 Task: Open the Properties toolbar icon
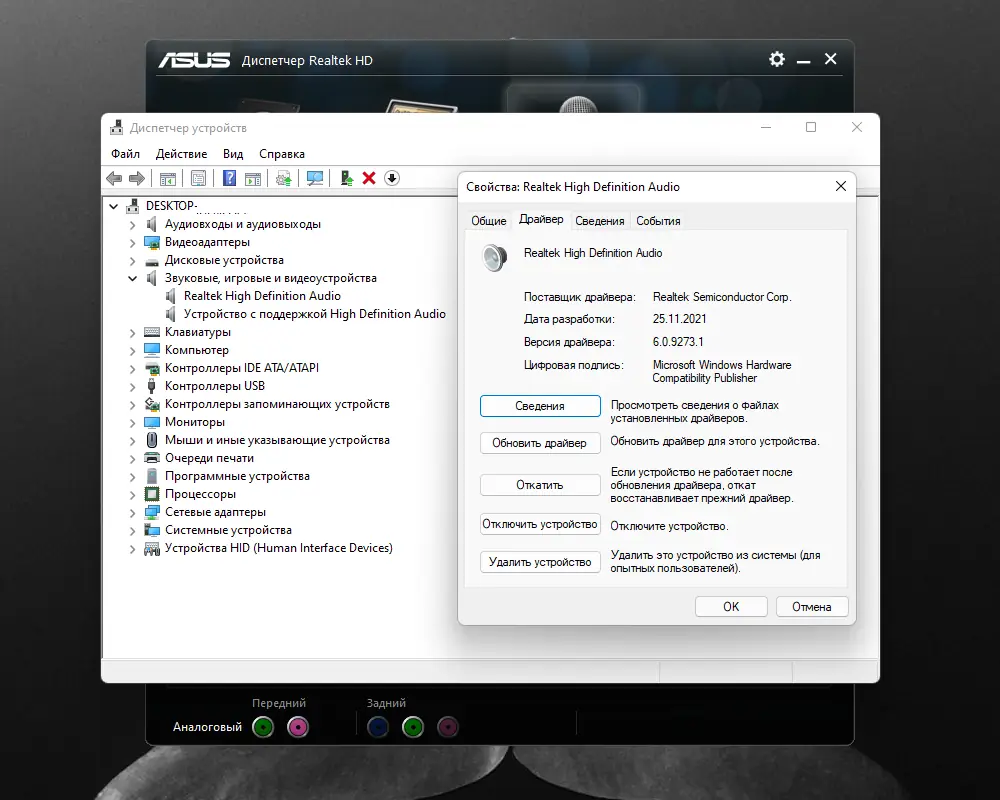198,179
